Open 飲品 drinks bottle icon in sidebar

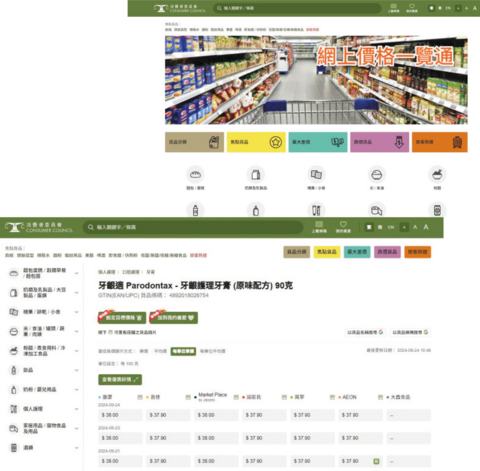[x=14, y=370]
